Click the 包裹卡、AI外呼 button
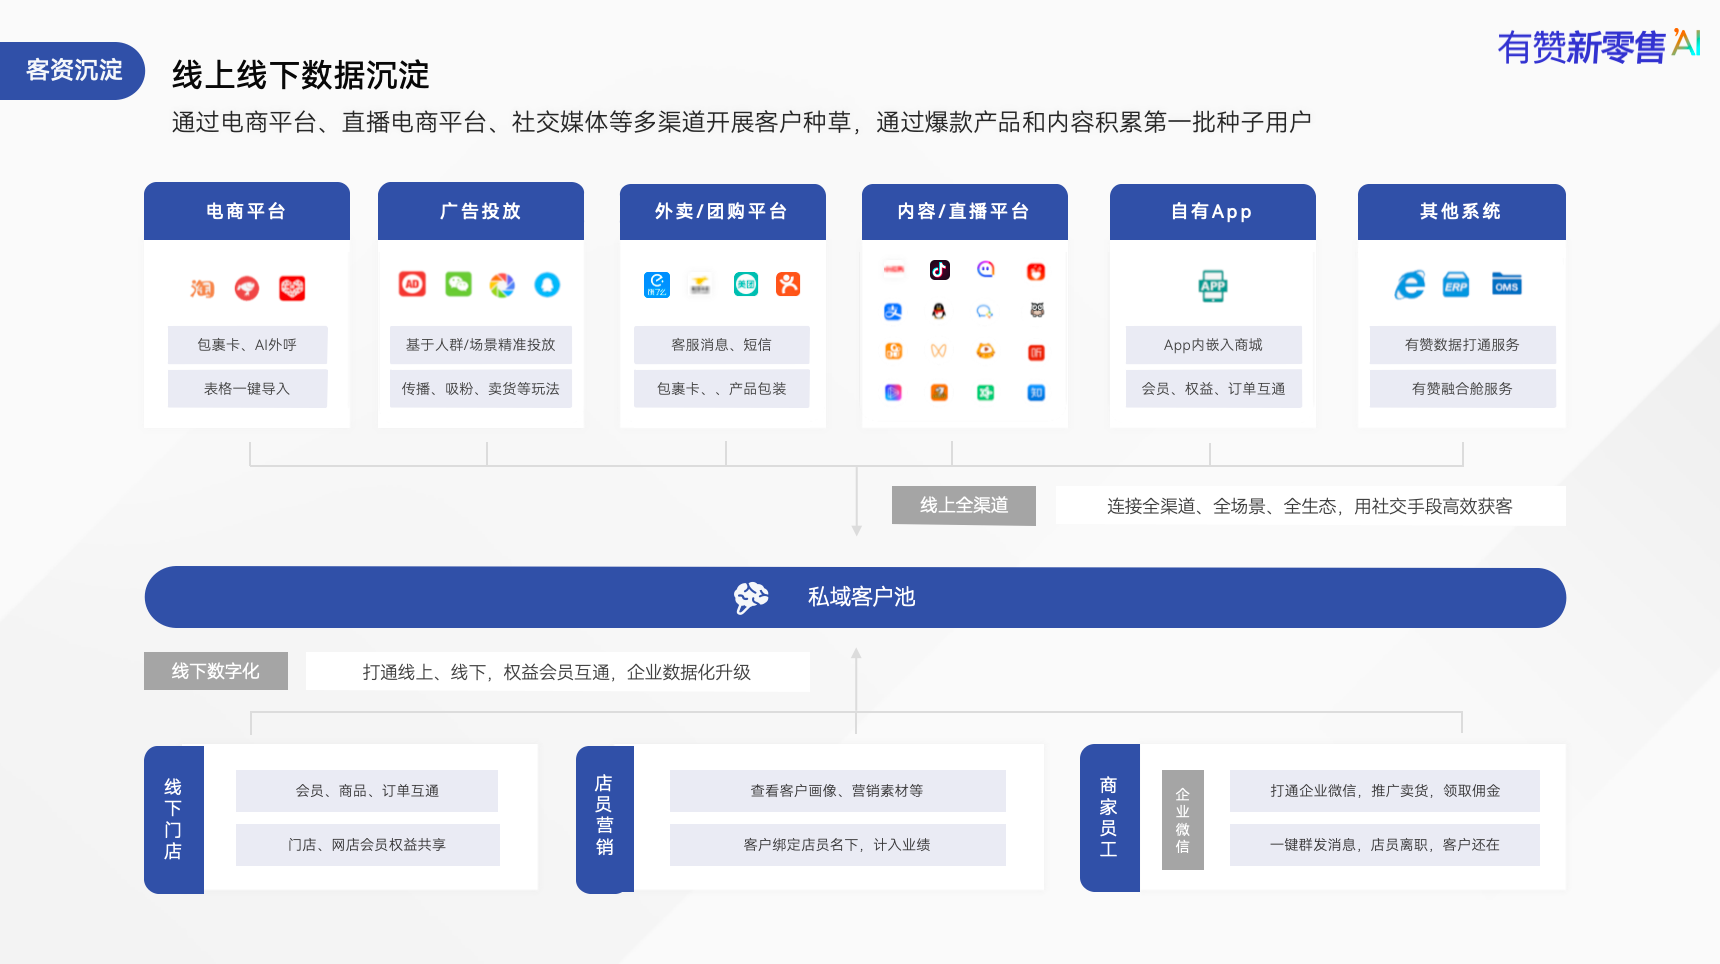This screenshot has width=1720, height=964. [246, 344]
